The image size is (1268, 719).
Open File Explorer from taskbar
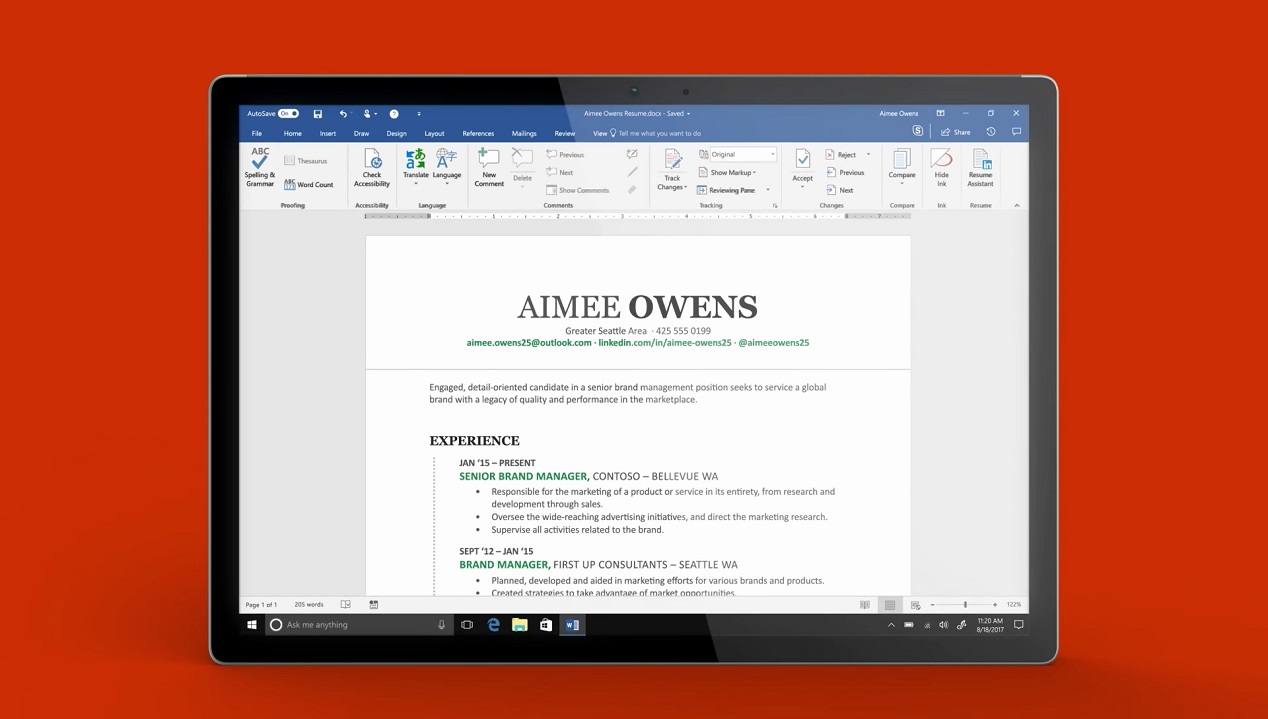(520, 625)
